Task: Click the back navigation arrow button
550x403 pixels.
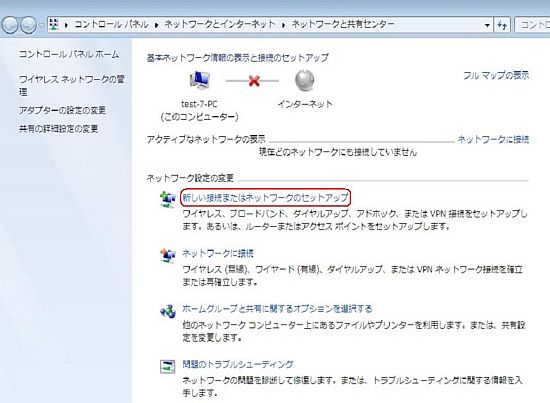Action: [x=10, y=25]
